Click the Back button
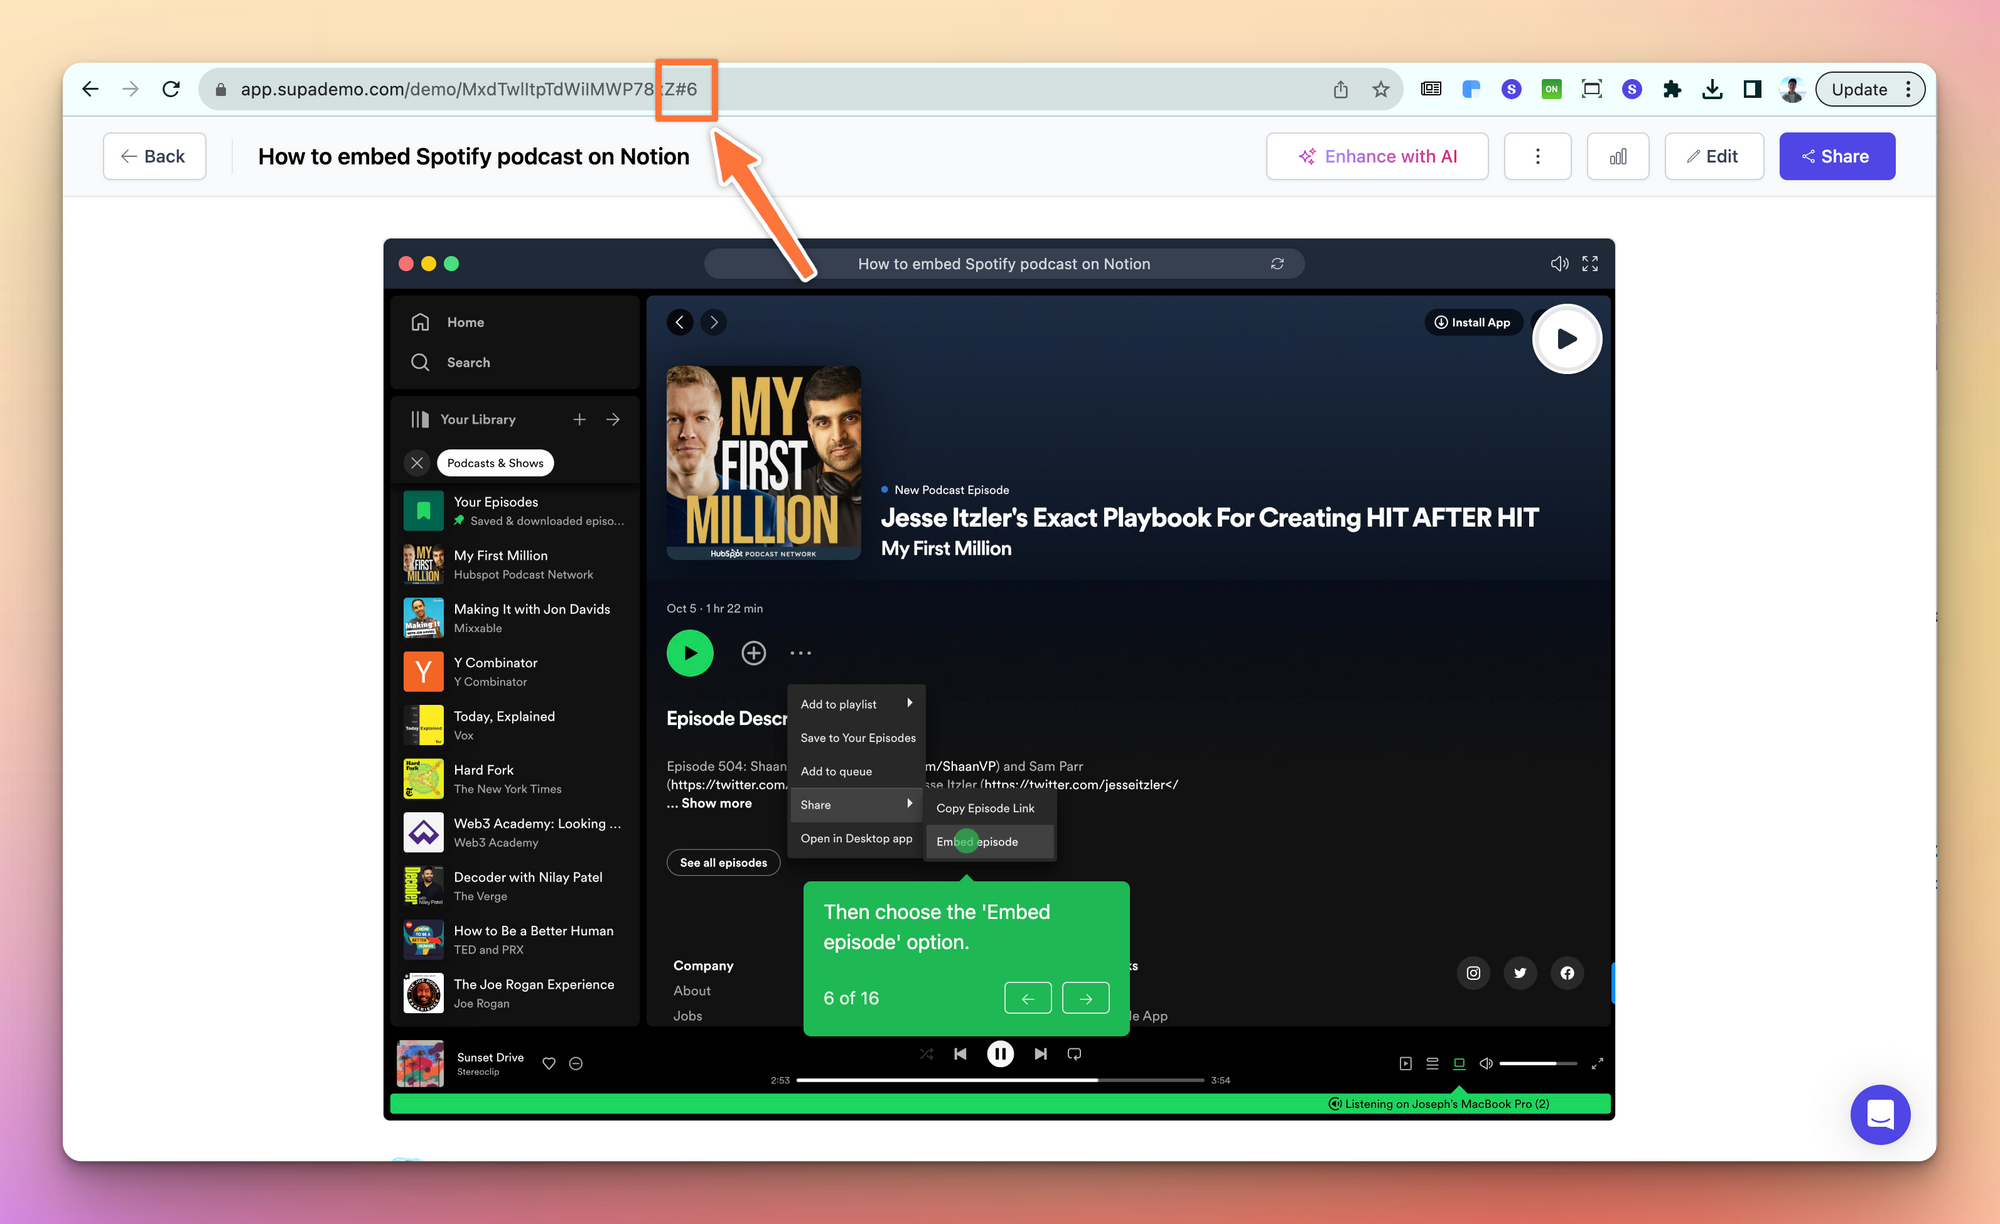The height and width of the screenshot is (1224, 2000). click(x=154, y=156)
